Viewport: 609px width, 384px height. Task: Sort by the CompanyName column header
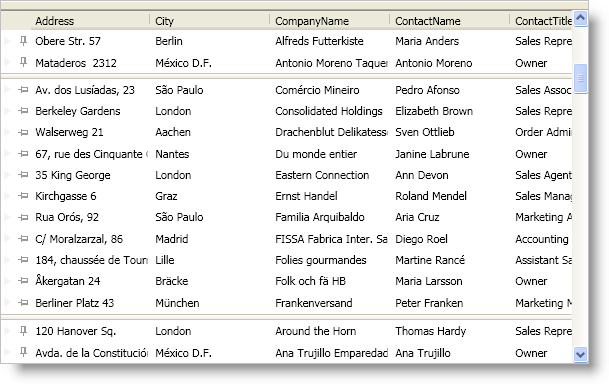pyautogui.click(x=330, y=21)
